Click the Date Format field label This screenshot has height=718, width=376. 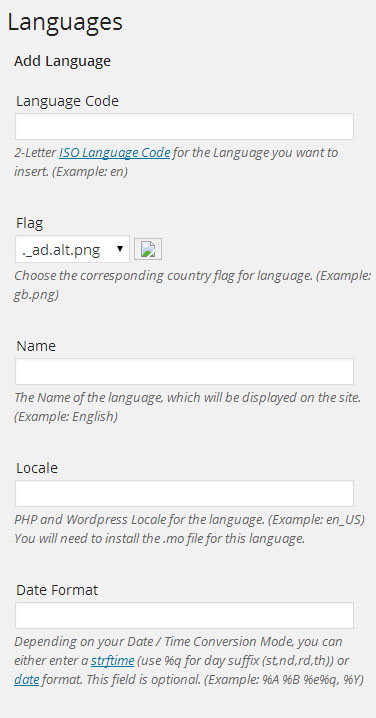57,590
